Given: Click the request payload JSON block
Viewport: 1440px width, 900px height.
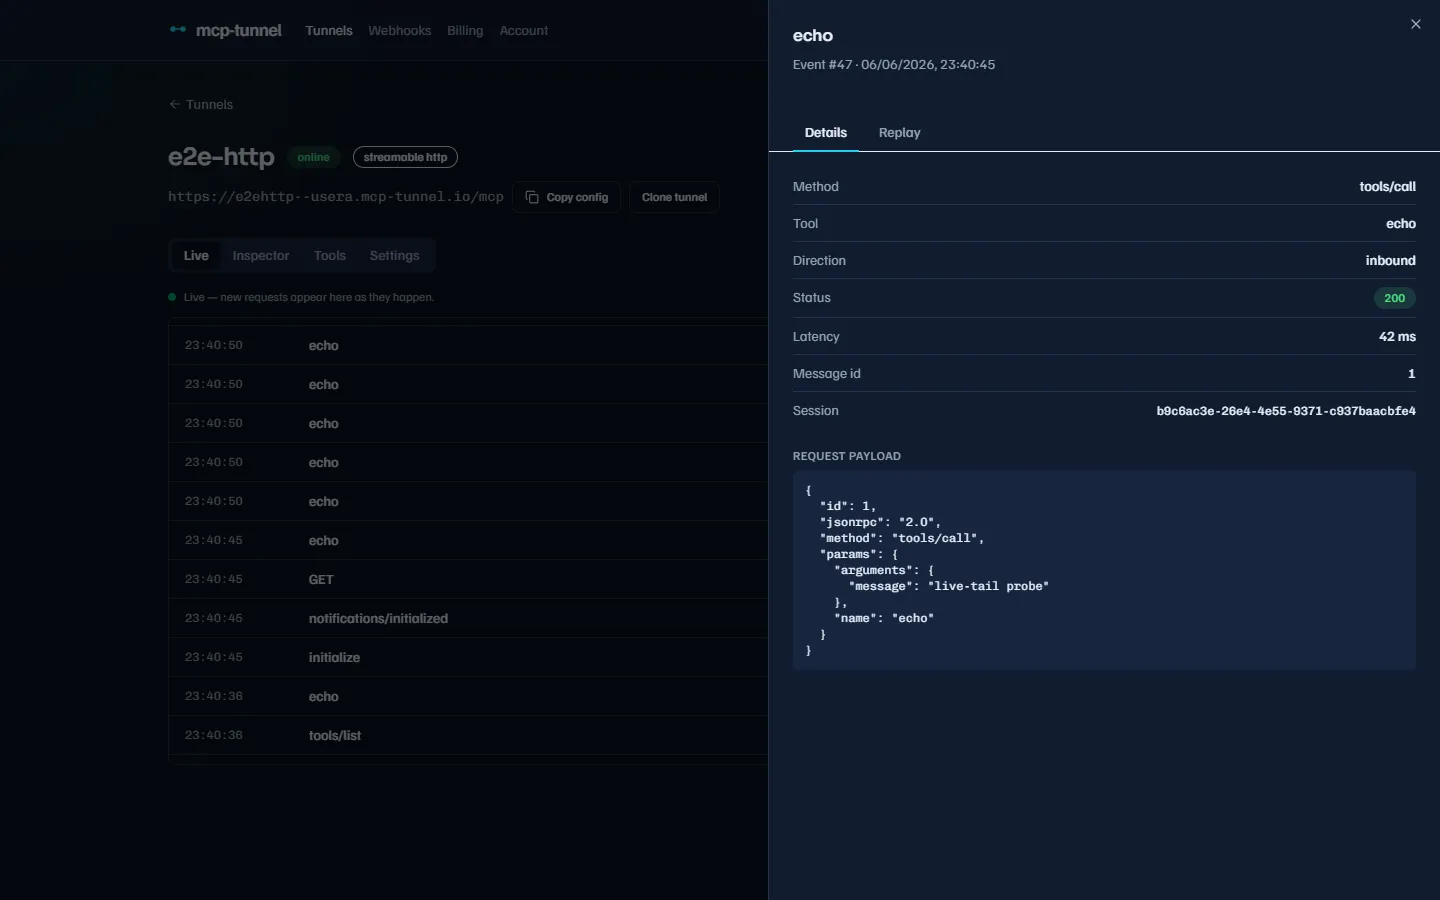Looking at the screenshot, I should (1104, 570).
